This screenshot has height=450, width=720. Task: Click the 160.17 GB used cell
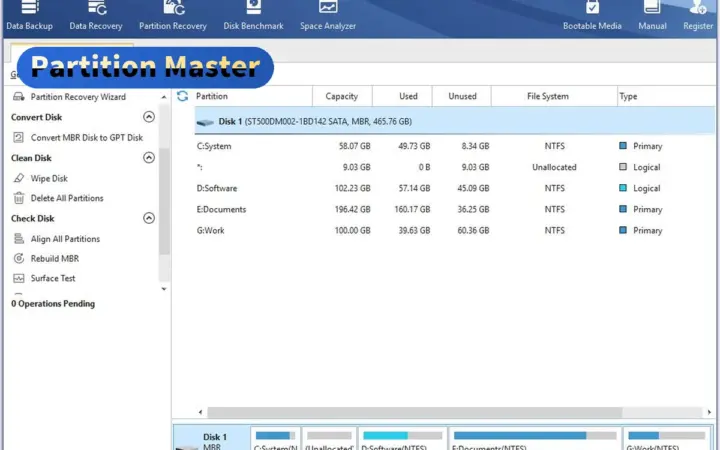(412, 209)
